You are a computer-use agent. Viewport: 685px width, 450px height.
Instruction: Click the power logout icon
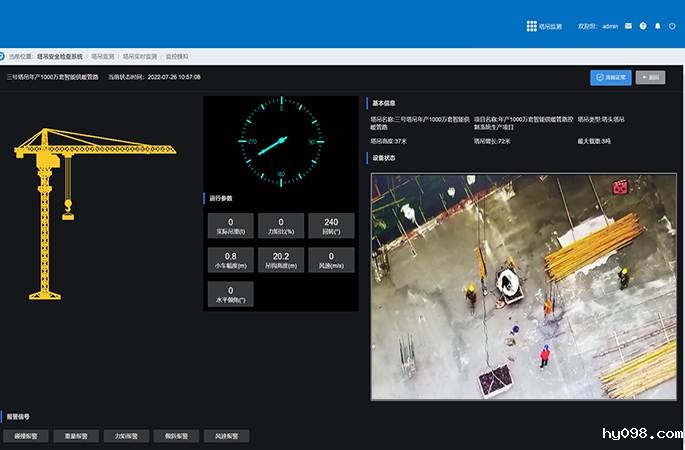click(x=672, y=26)
